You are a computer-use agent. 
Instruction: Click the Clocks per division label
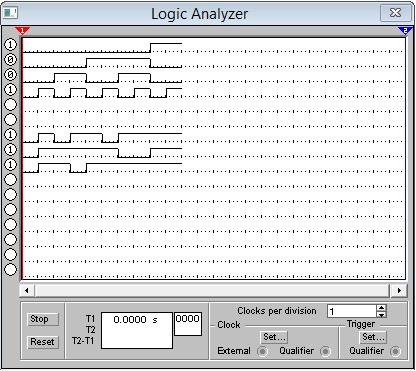coord(277,311)
